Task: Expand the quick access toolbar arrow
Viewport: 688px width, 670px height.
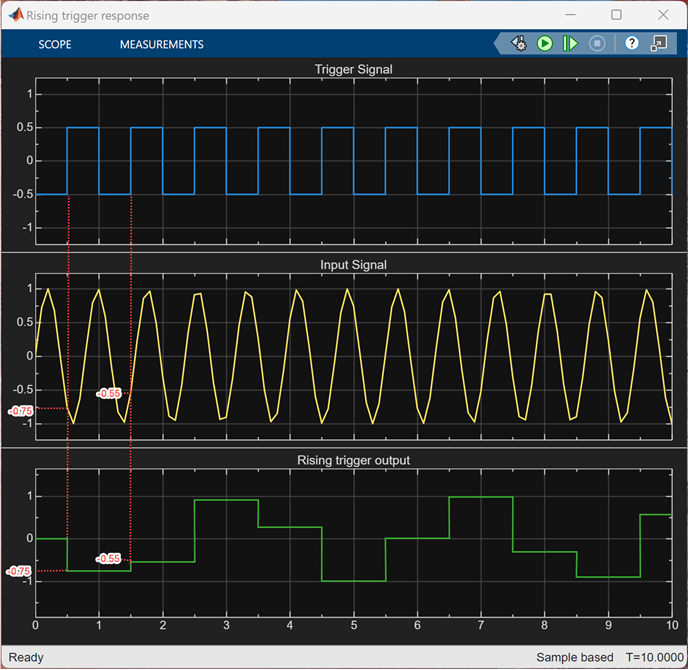Action: pyautogui.click(x=498, y=44)
